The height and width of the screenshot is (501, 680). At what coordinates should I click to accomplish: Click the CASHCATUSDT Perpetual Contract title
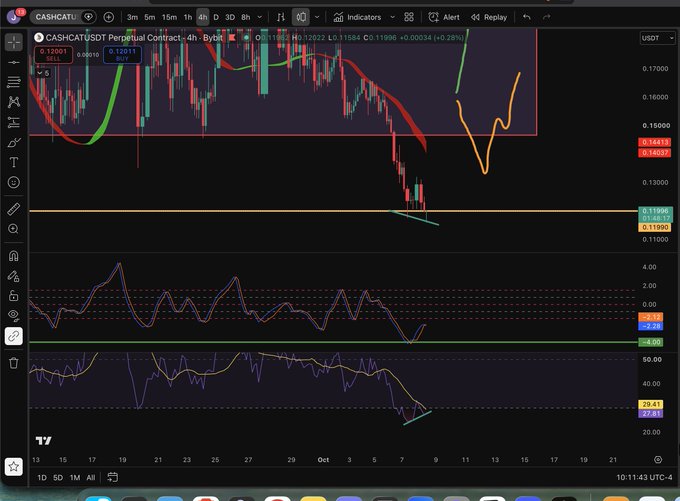pos(134,38)
